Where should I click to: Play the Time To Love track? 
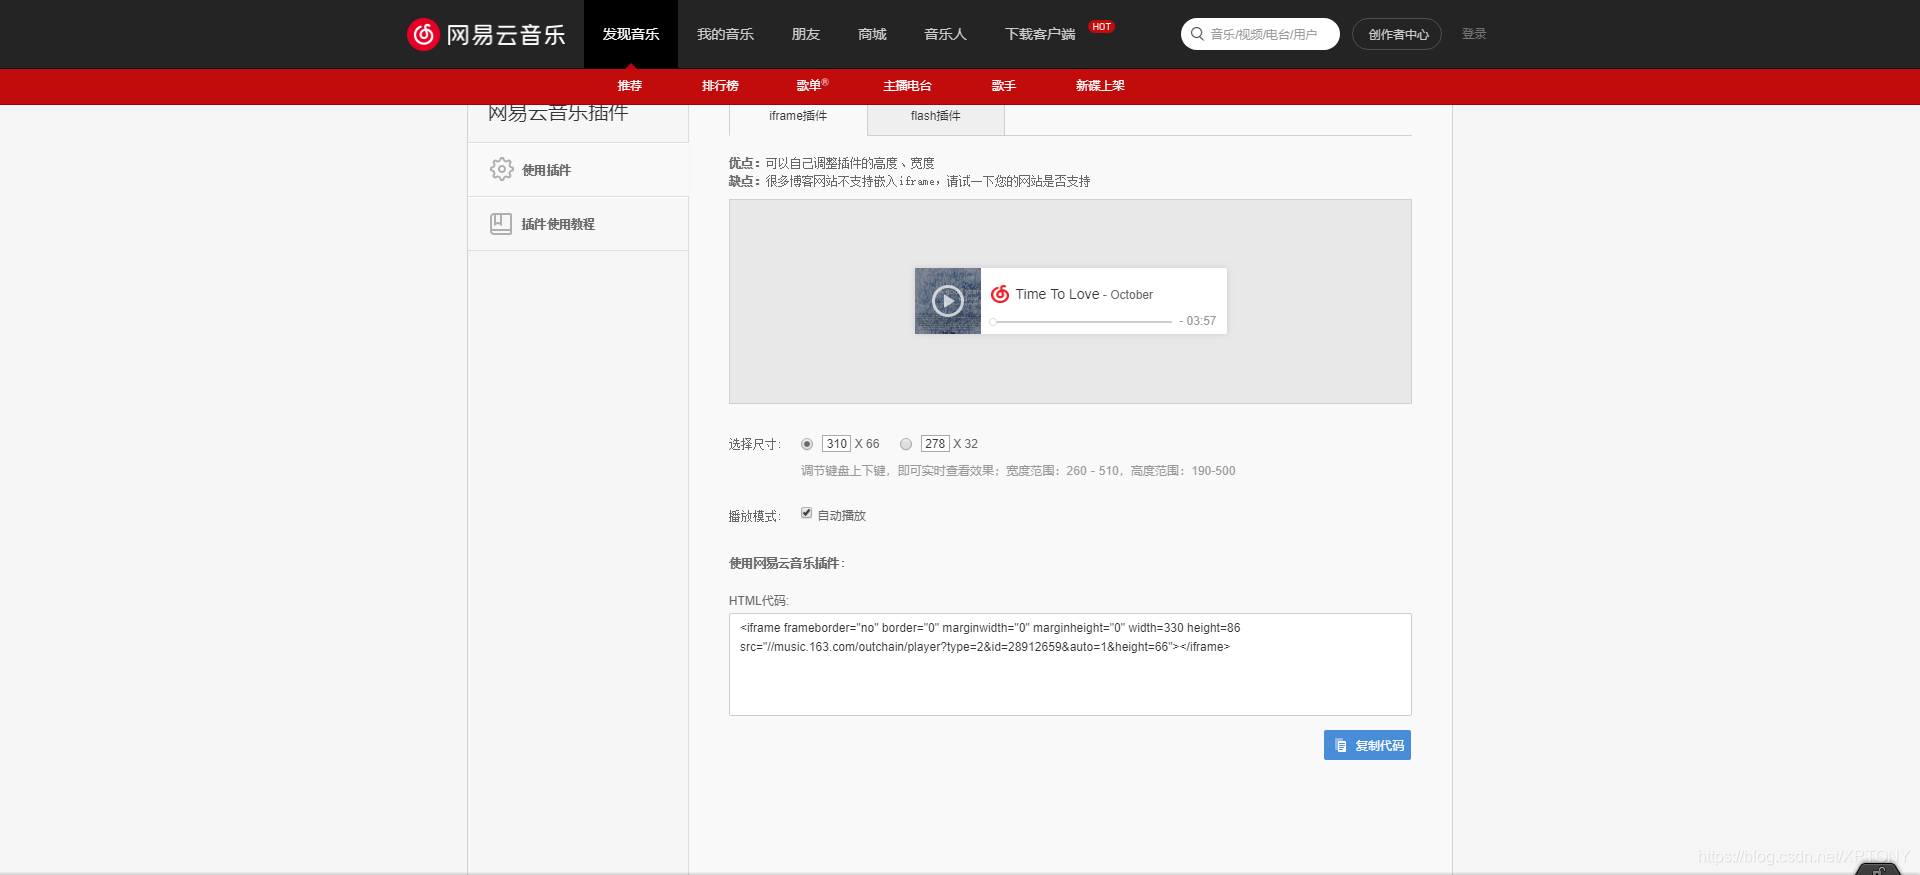click(x=948, y=301)
